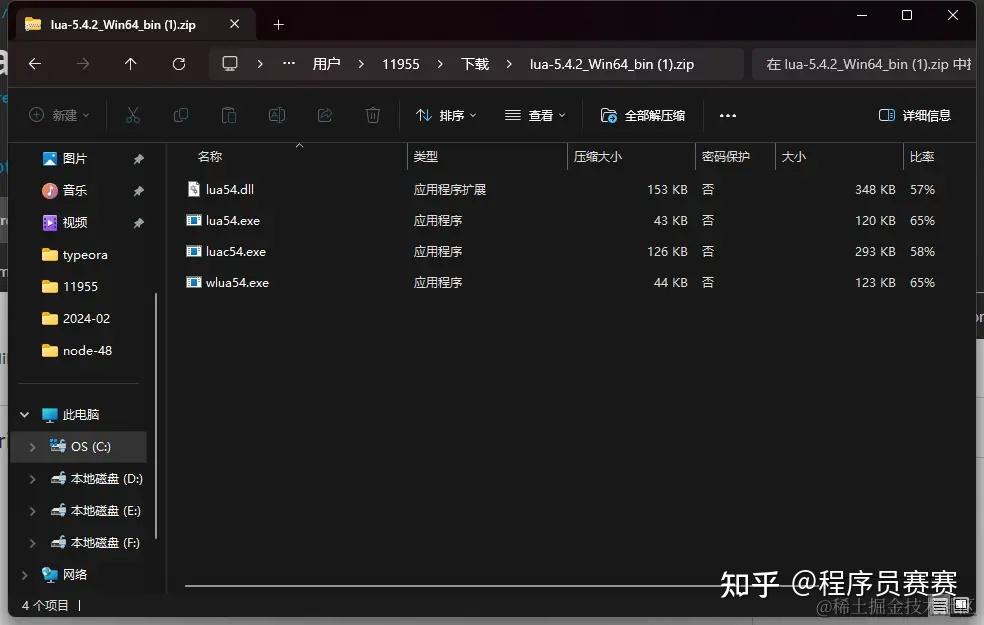Click the Back navigation arrow
This screenshot has height=625, width=984.
[x=36, y=63]
